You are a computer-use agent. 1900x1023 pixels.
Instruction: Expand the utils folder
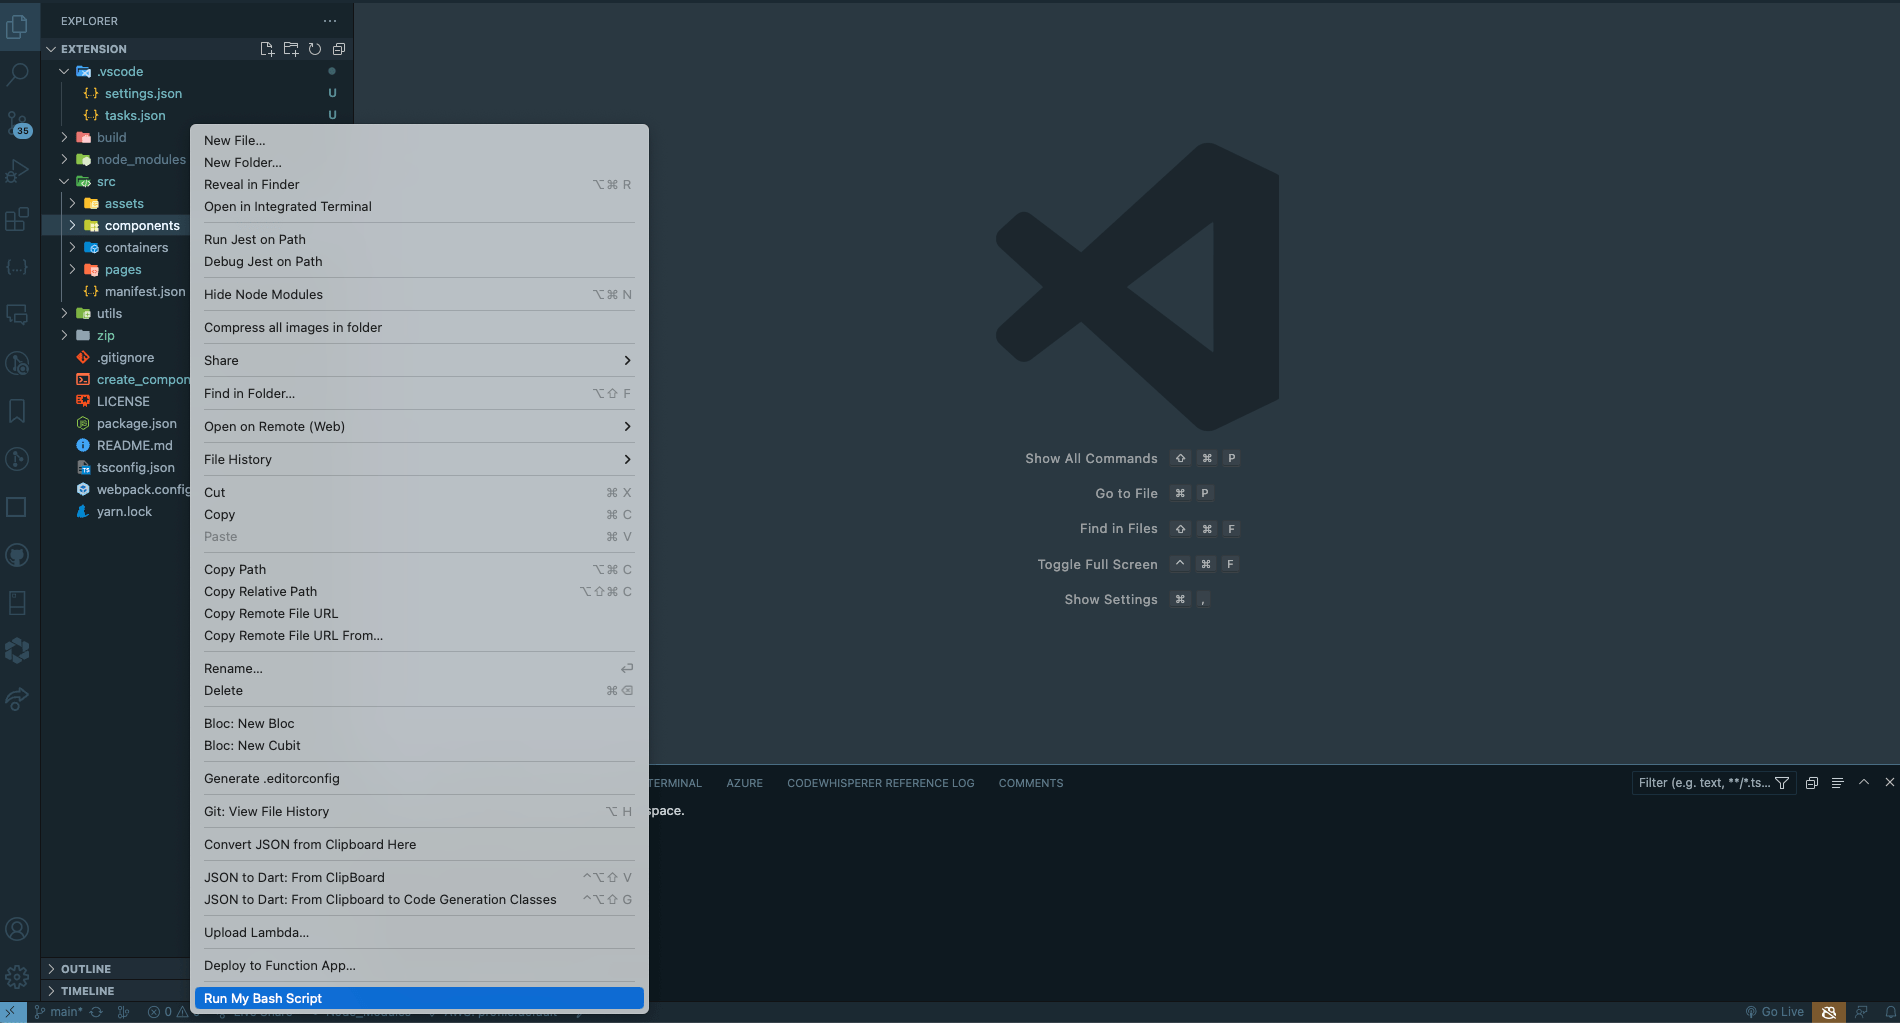pyautogui.click(x=64, y=313)
